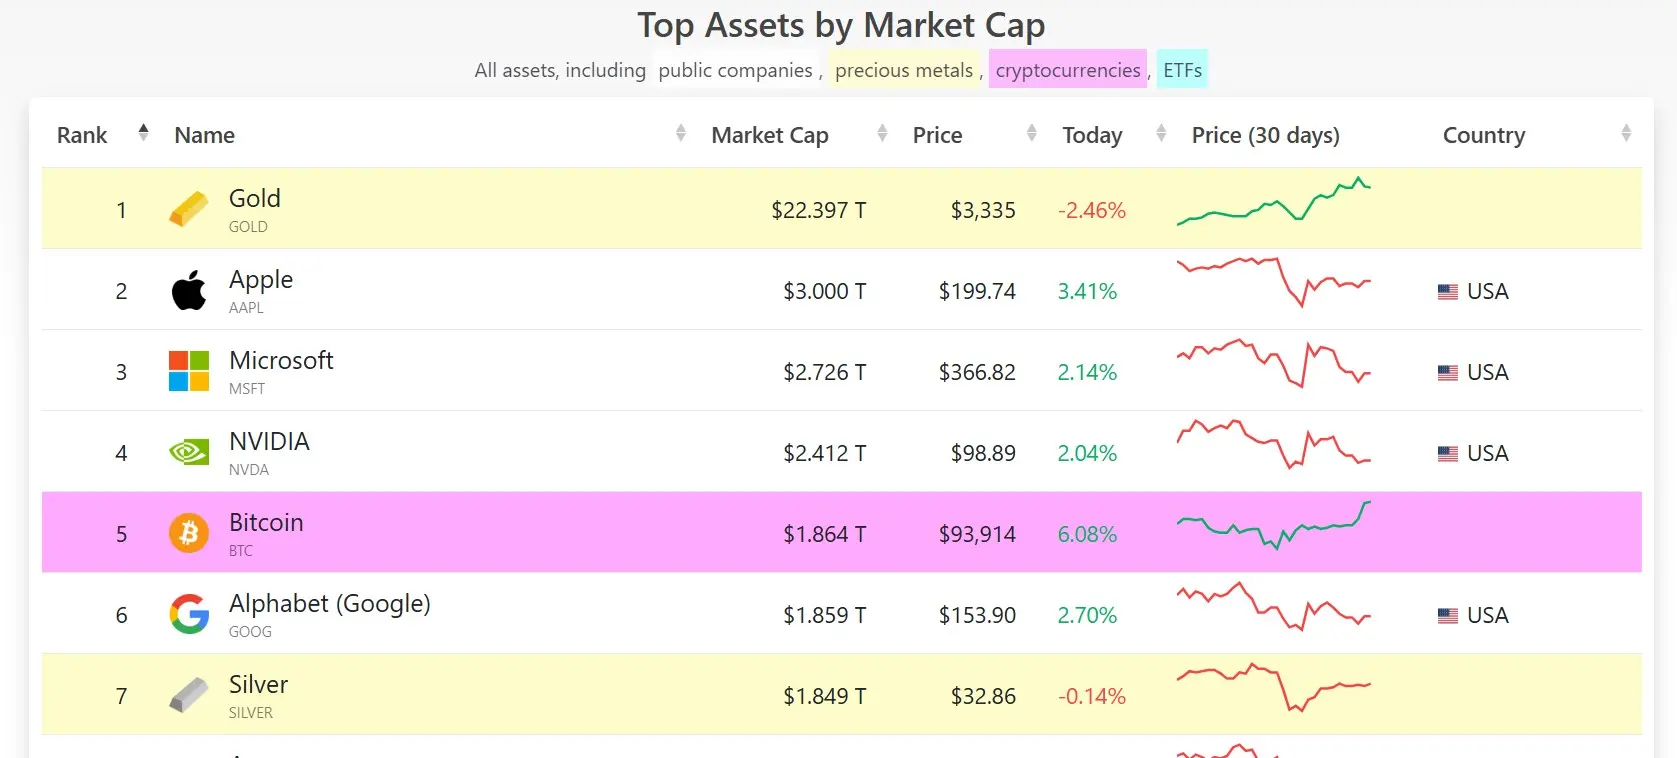This screenshot has height=758, width=1677.
Task: Sort by Market Cap using arrows
Action: click(881, 132)
